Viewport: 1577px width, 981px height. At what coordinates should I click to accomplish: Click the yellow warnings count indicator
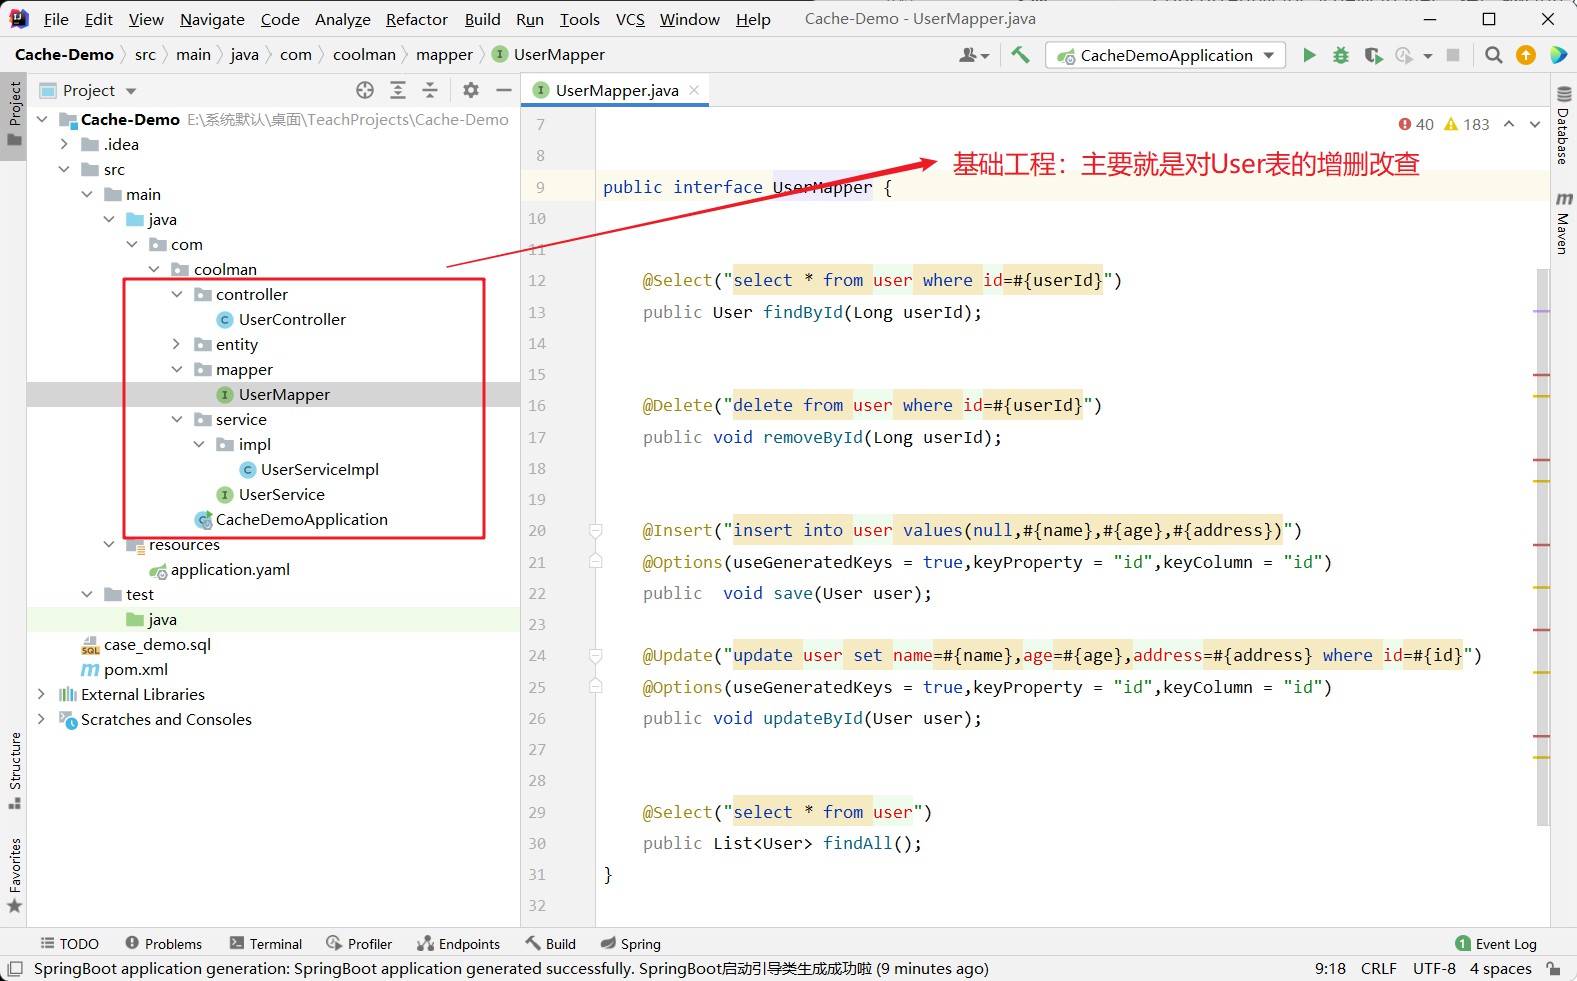click(1467, 124)
